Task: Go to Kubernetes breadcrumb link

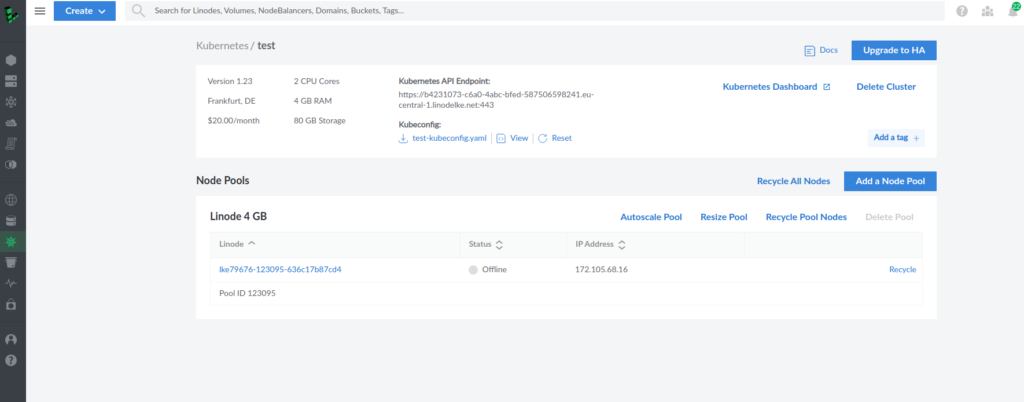Action: 222,46
